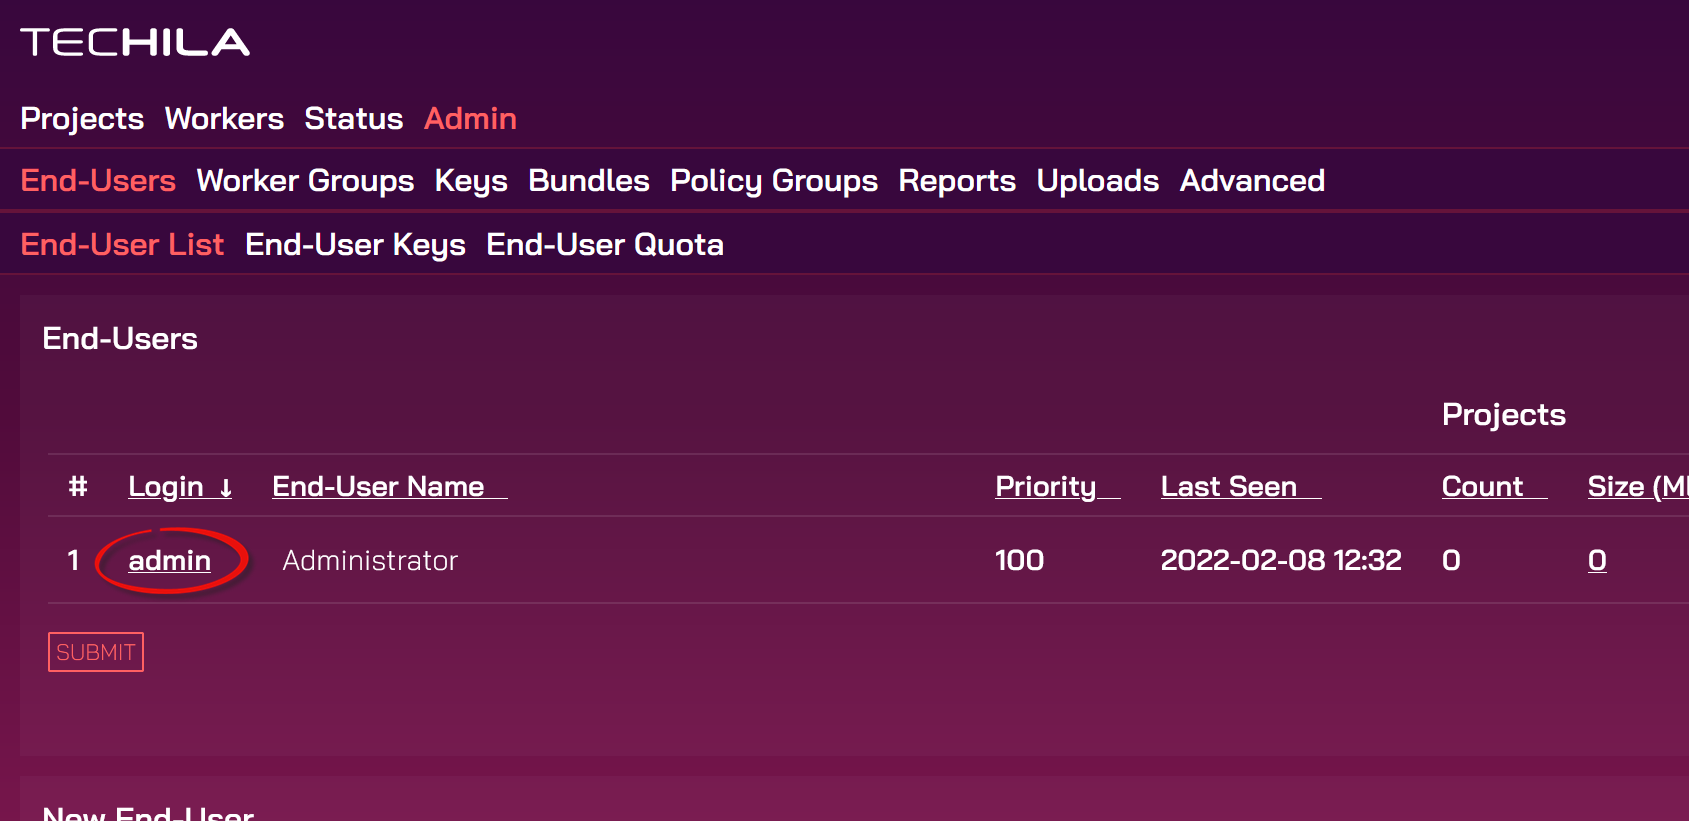Switch to Worker Groups tab
The image size is (1689, 821).
(305, 181)
